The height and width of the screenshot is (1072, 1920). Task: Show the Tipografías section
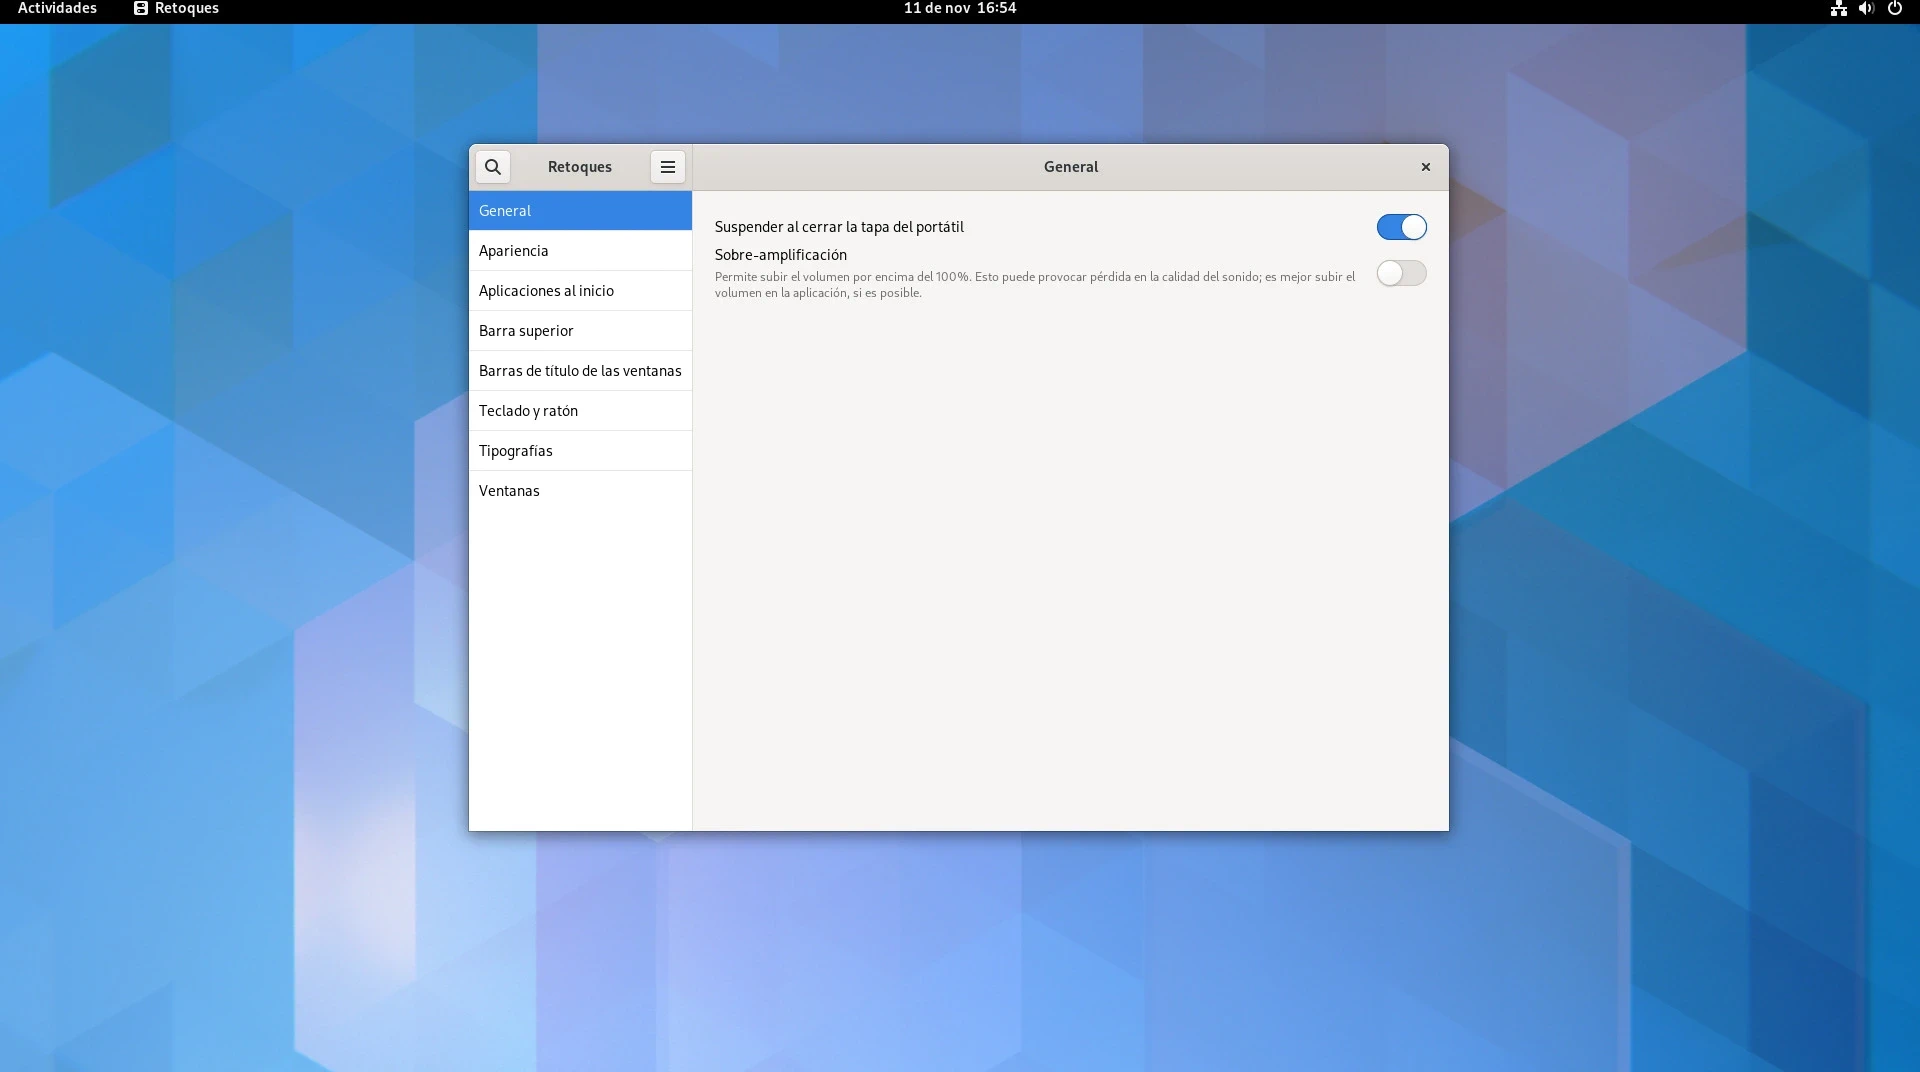[580, 451]
